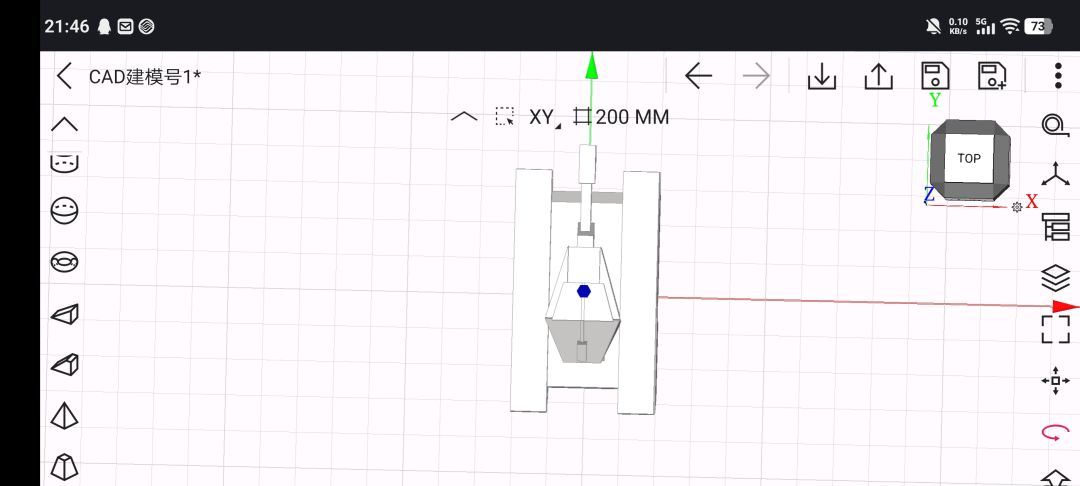Select the wedge shape tool
Screen dimensions: 1080x486
[65, 314]
